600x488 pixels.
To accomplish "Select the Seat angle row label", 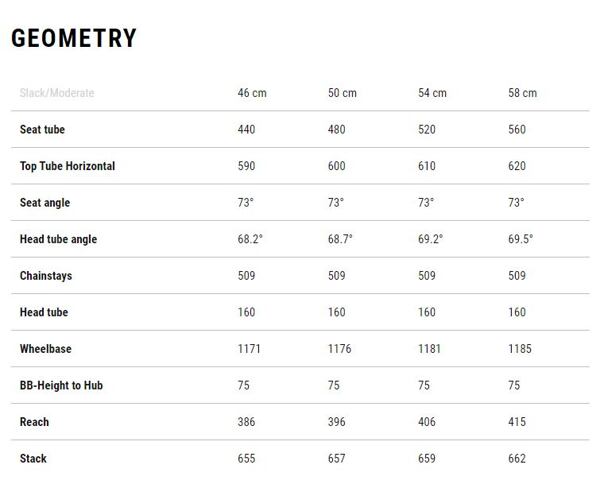I will (45, 203).
